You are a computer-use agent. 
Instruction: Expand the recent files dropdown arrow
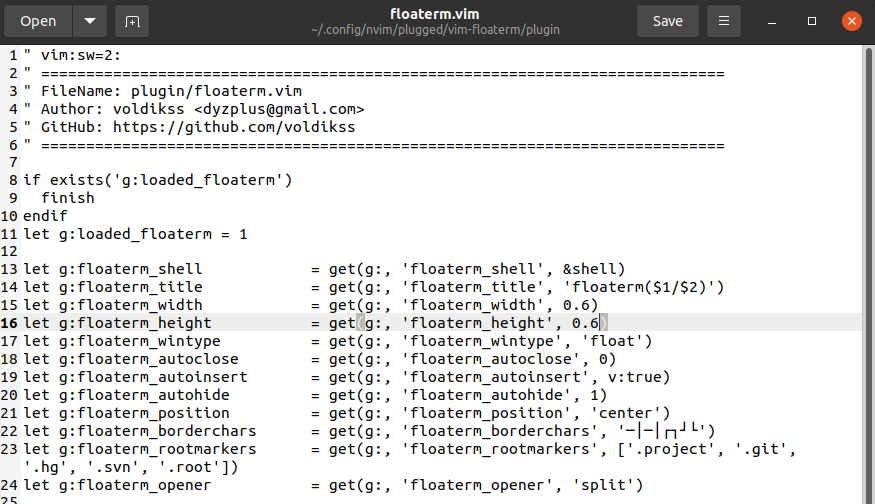(89, 21)
